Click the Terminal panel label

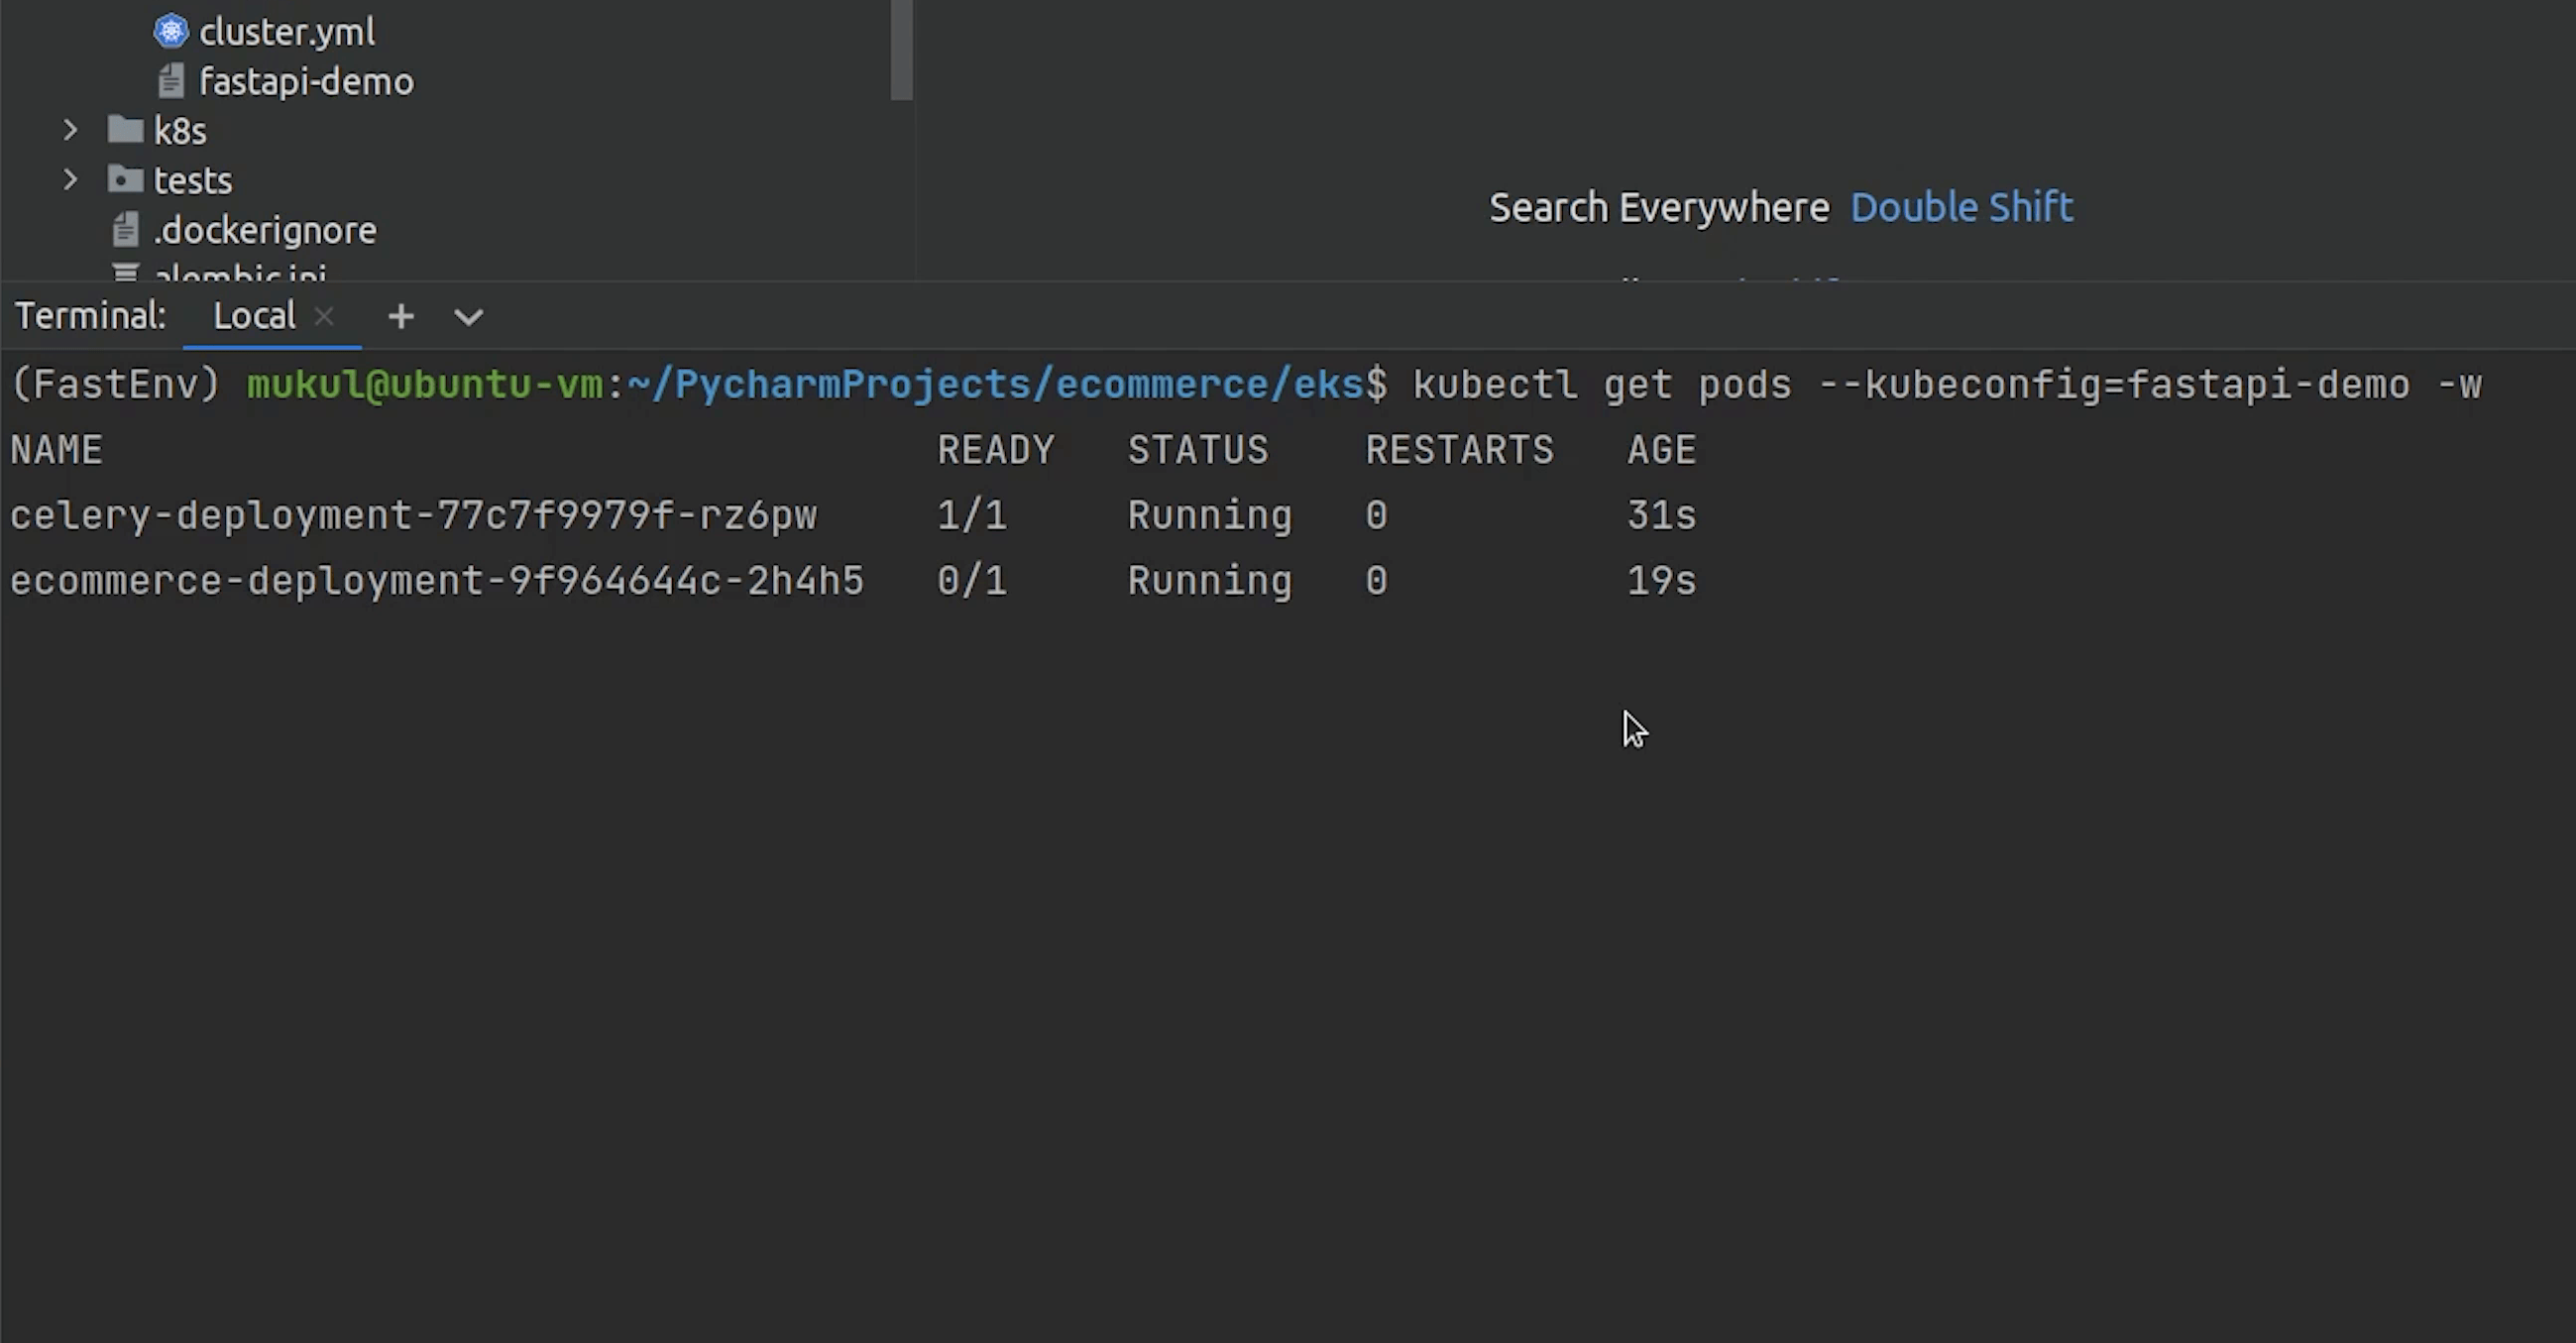90,316
